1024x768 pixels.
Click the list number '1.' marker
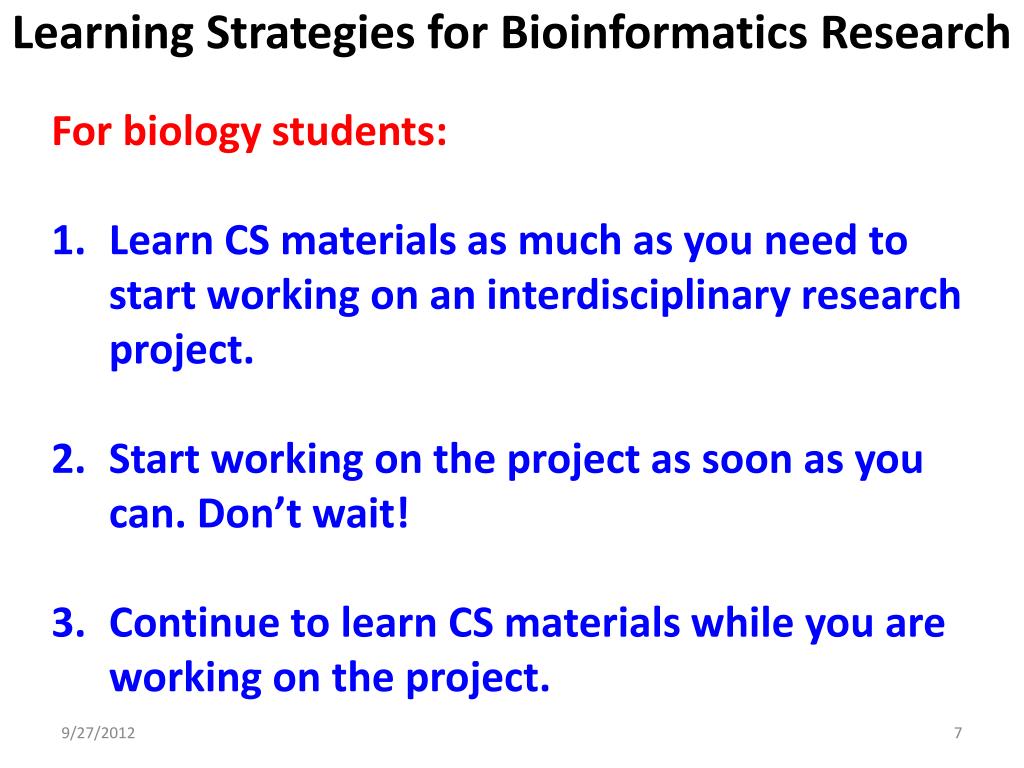(x=69, y=240)
